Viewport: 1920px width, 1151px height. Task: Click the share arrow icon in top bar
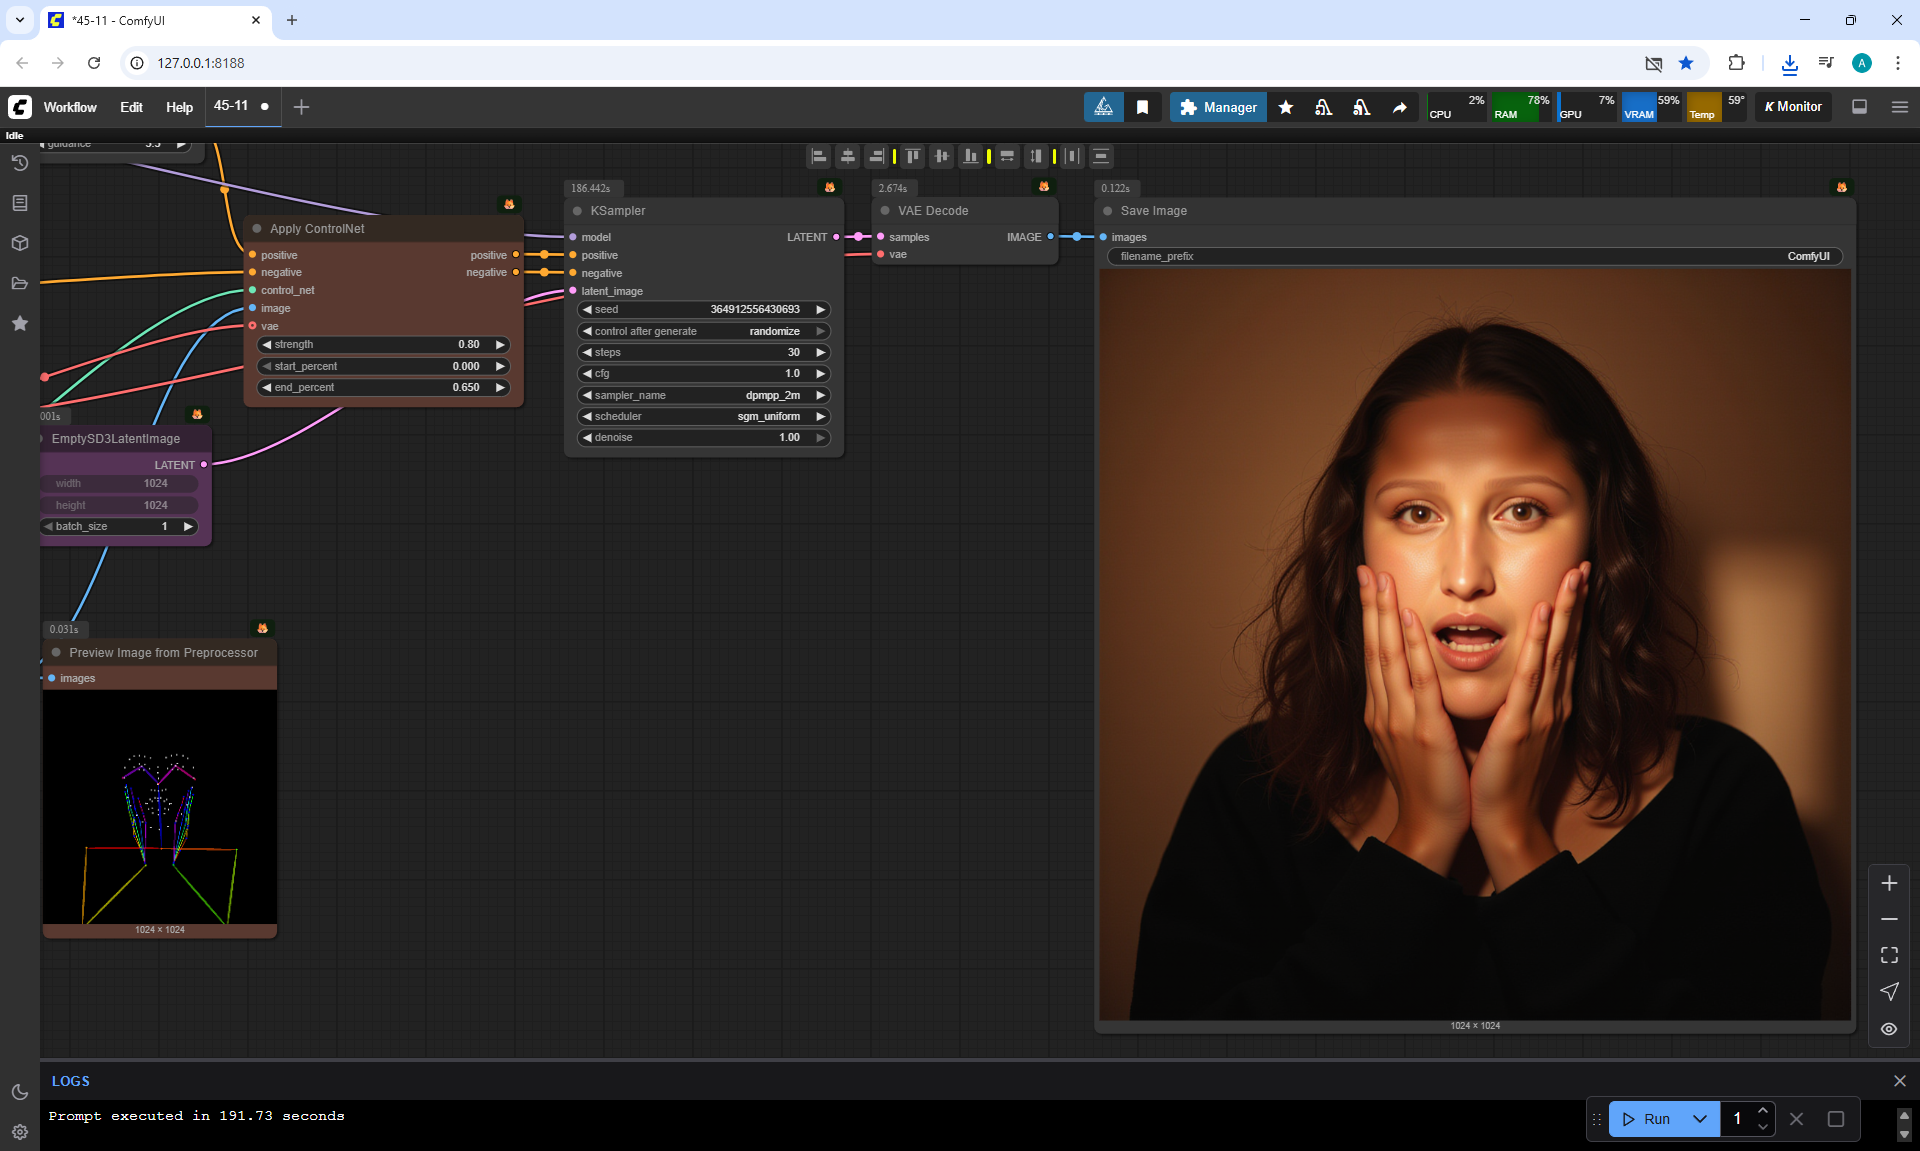pyautogui.click(x=1399, y=107)
